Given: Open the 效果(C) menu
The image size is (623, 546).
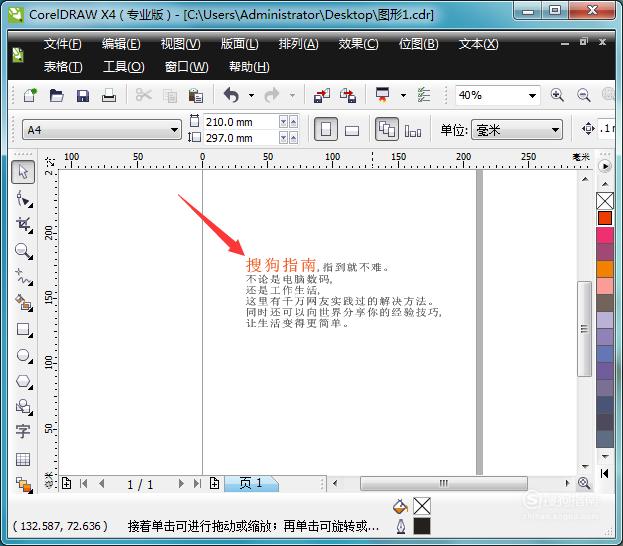Looking at the screenshot, I should pos(358,44).
